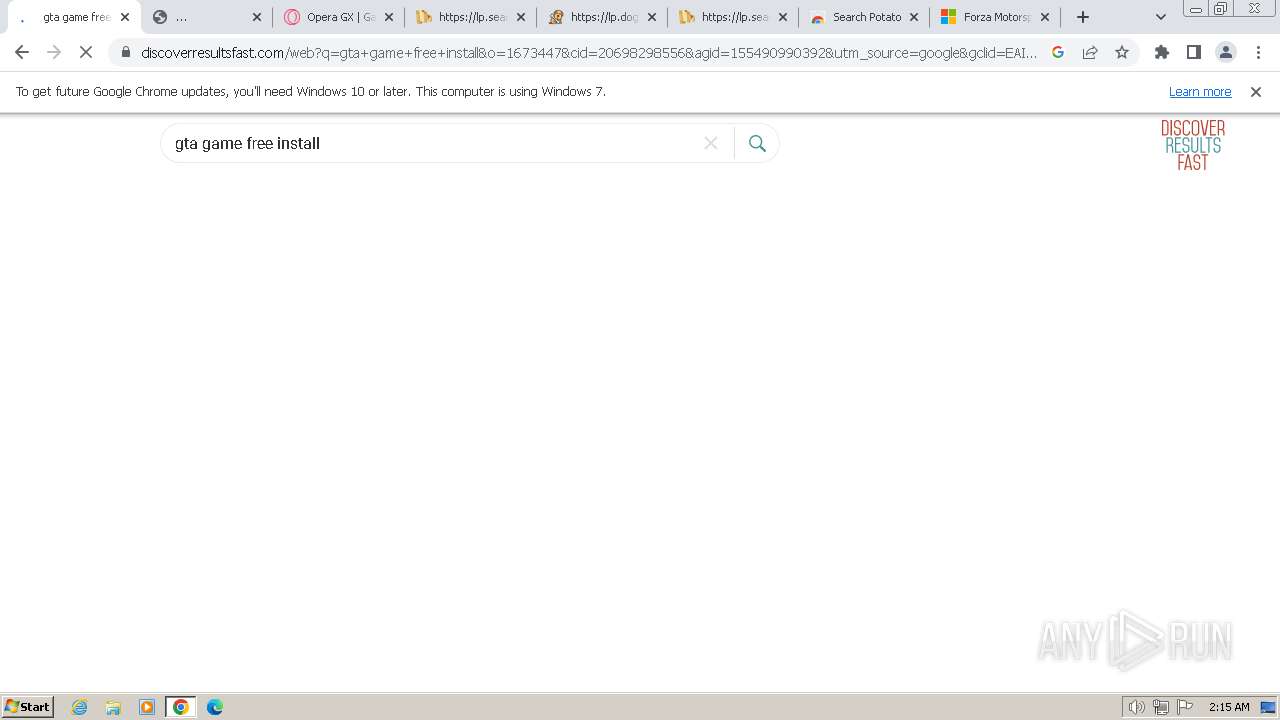Switch to the lp.dog tab
This screenshot has height=720, width=1280.
pyautogui.click(x=602, y=18)
